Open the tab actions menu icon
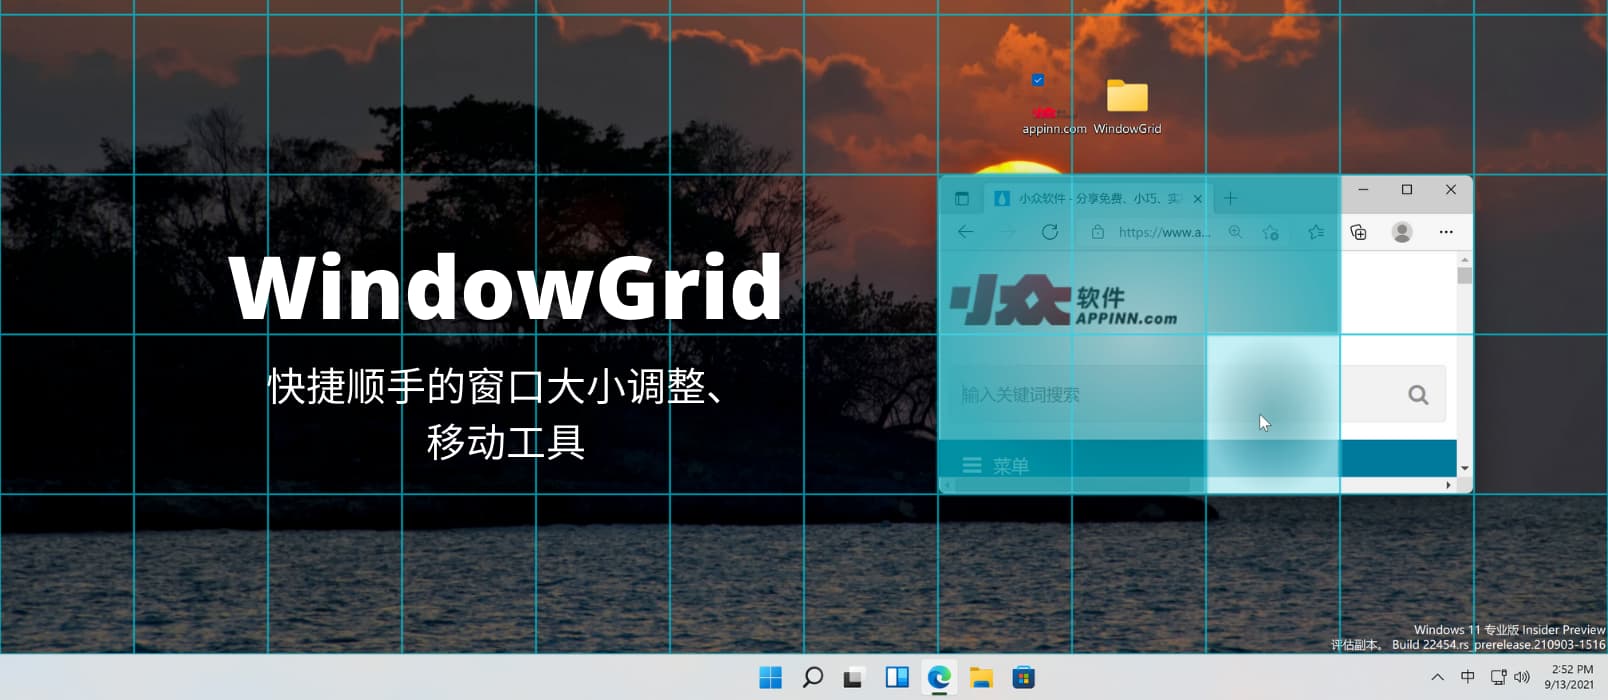 (962, 198)
